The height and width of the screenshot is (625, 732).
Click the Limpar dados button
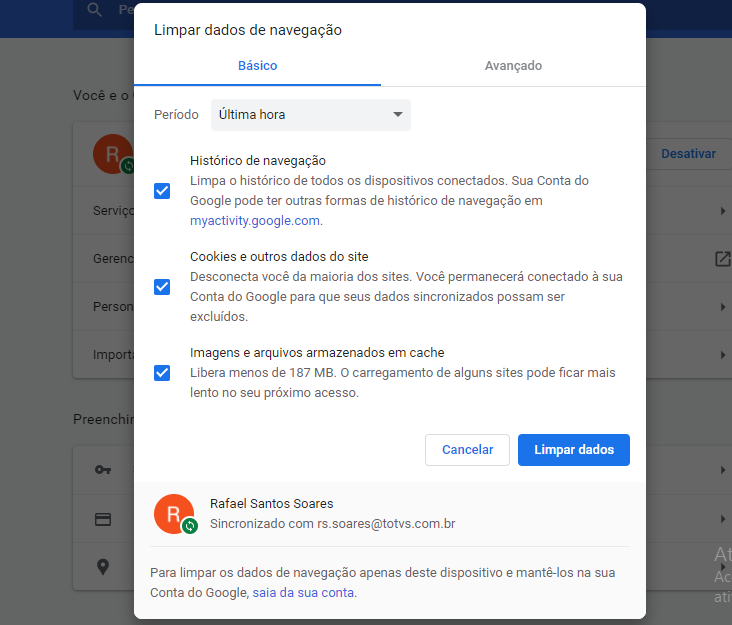click(574, 450)
